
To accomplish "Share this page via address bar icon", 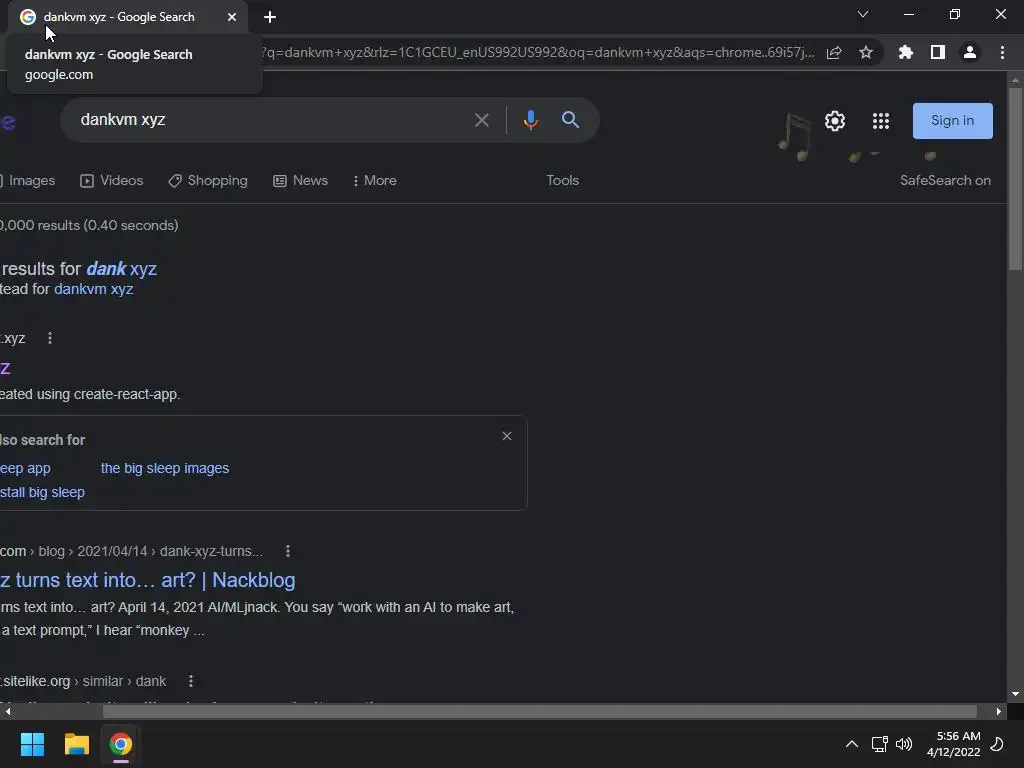I will (834, 53).
